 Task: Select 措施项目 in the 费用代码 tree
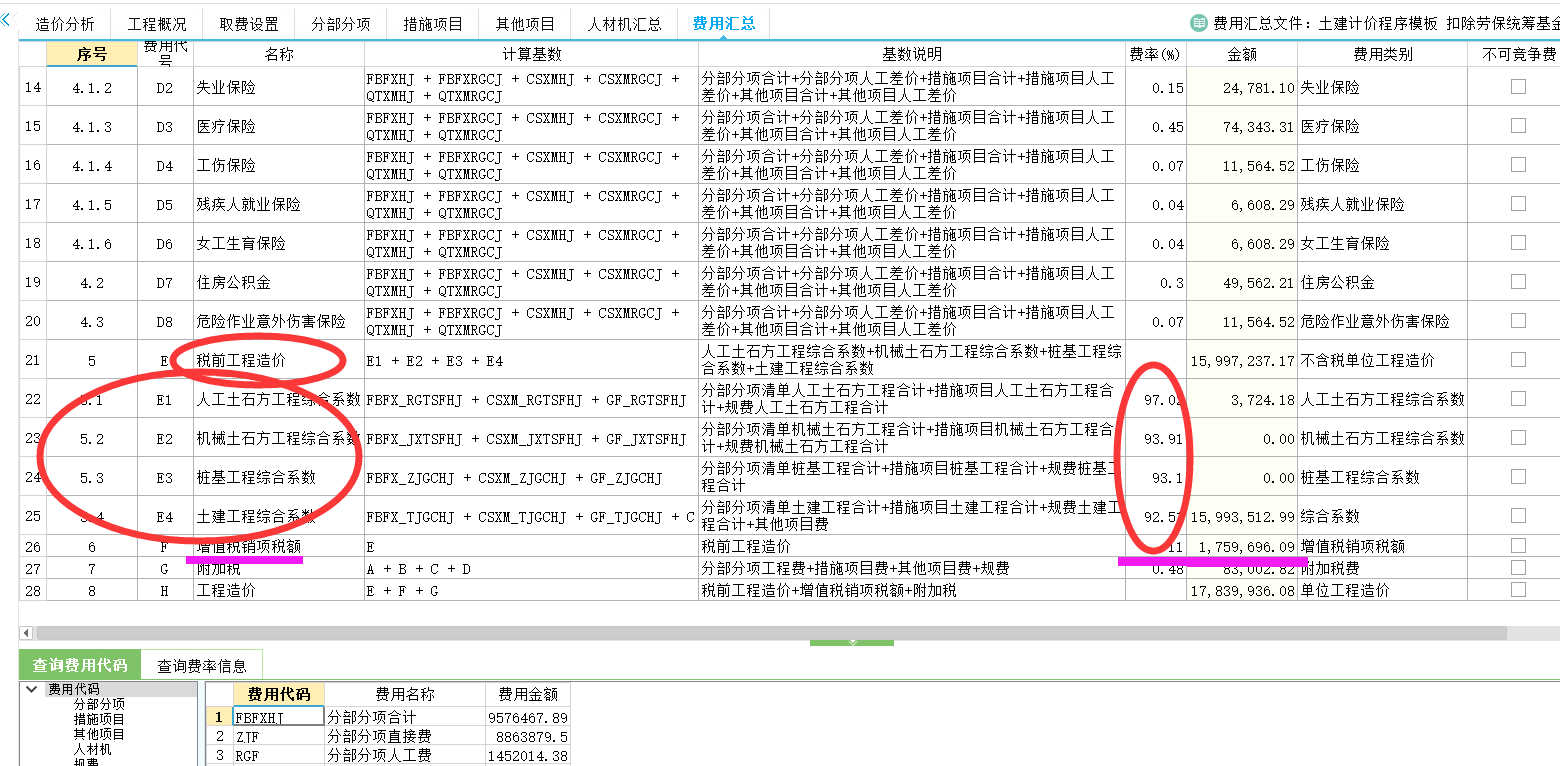pos(99,719)
